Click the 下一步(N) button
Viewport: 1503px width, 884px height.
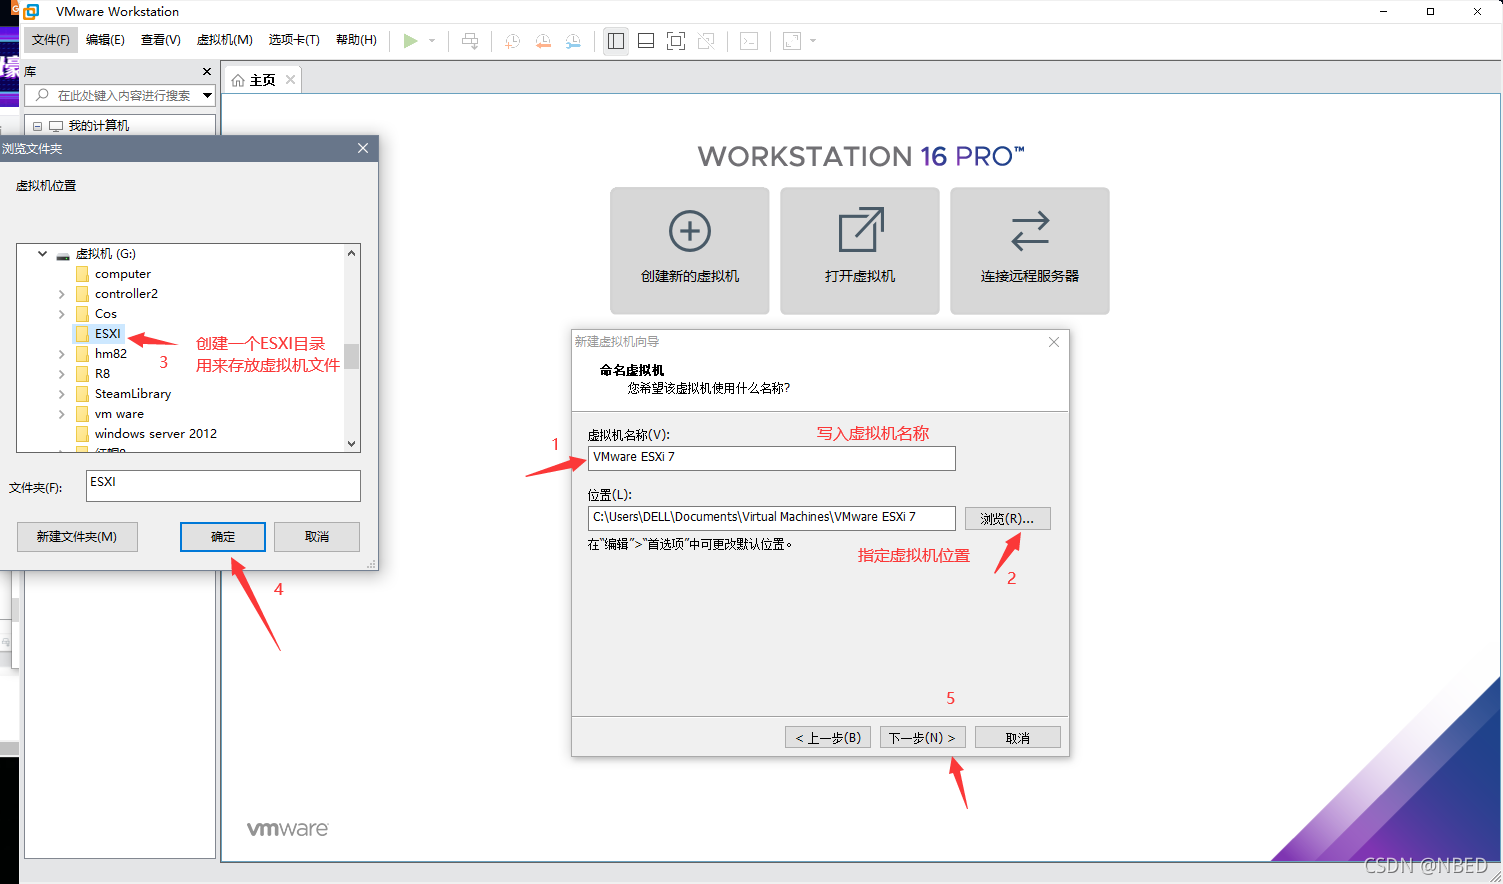922,738
